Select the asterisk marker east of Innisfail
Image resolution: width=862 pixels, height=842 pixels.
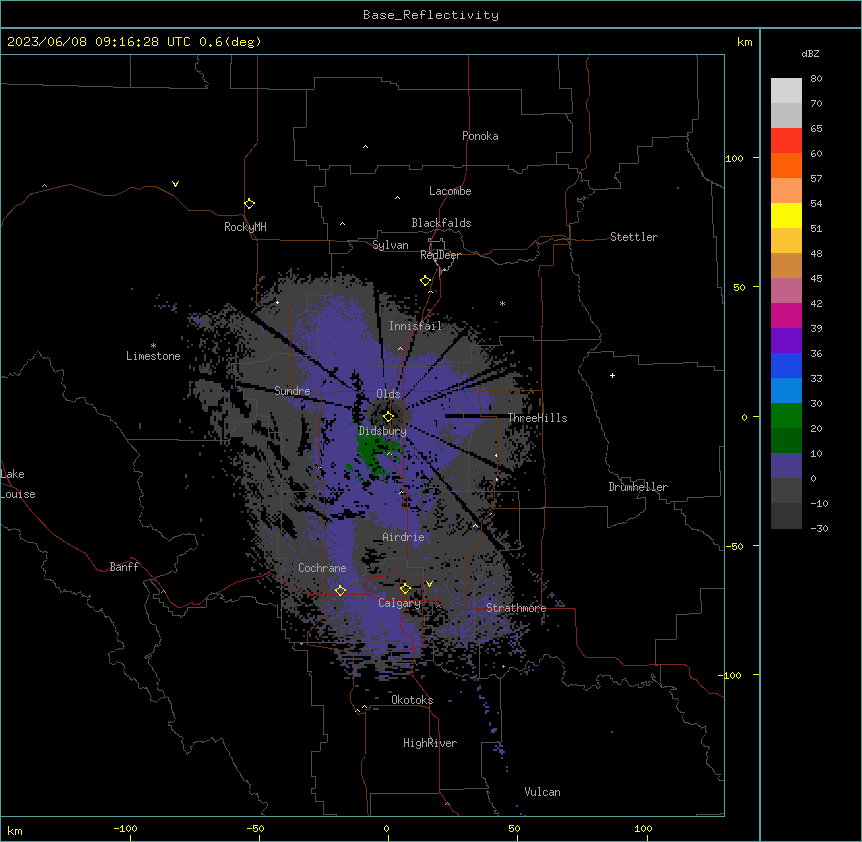(x=502, y=303)
